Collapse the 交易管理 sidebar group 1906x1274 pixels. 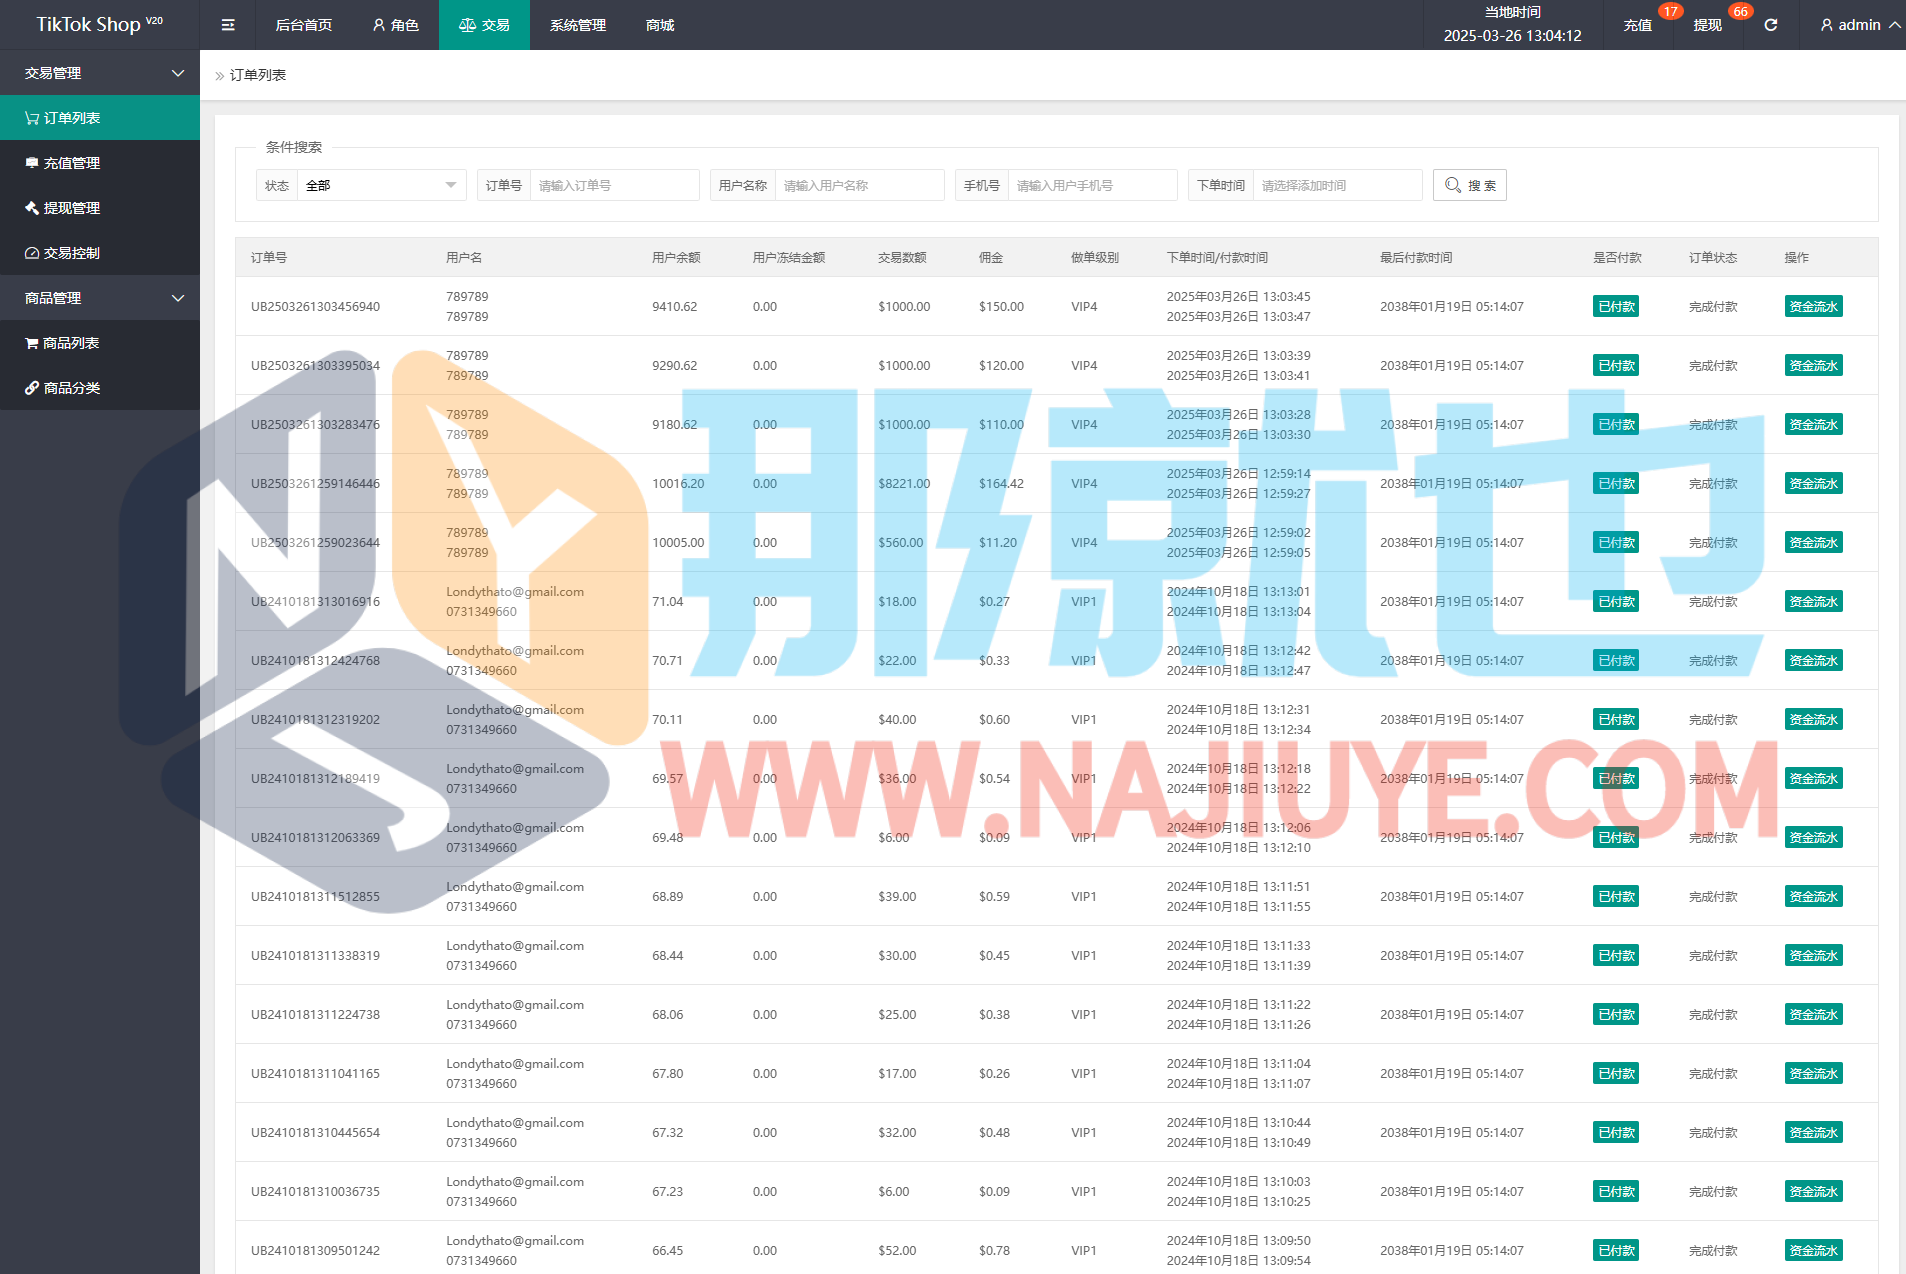pyautogui.click(x=100, y=73)
